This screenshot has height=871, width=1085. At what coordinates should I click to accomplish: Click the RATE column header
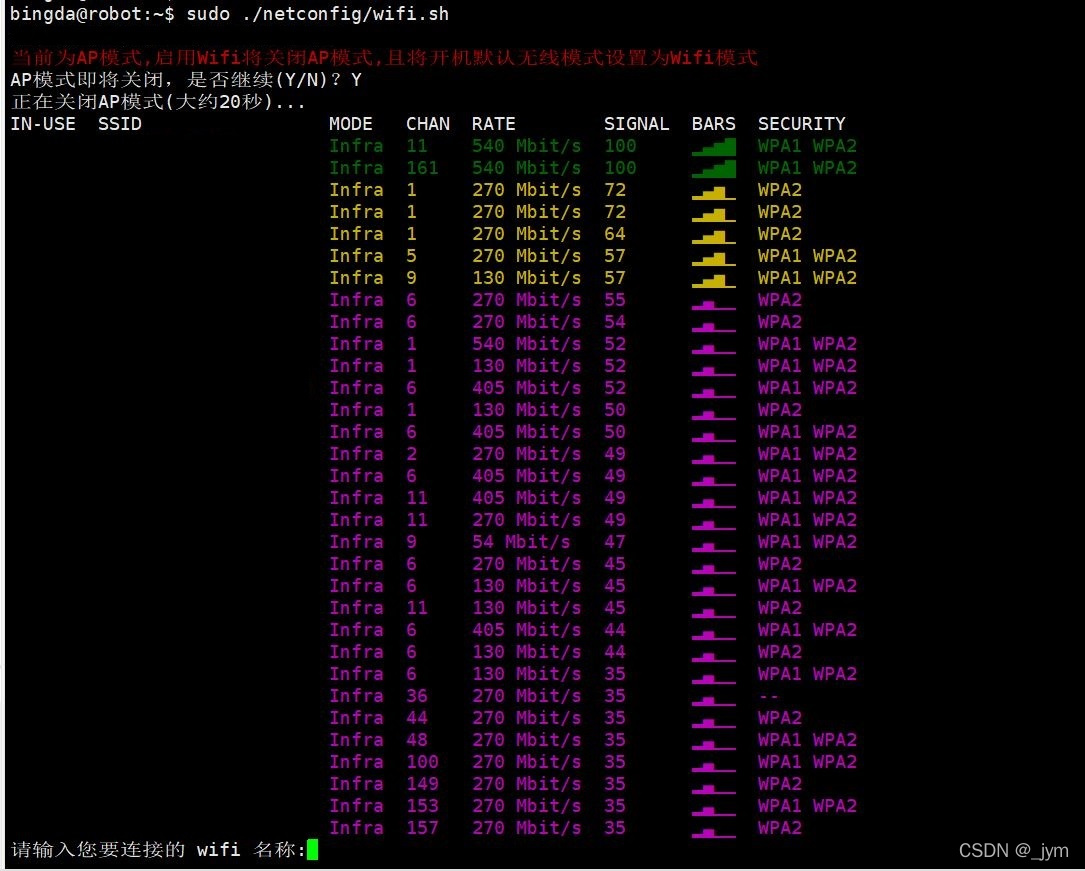[x=493, y=124]
